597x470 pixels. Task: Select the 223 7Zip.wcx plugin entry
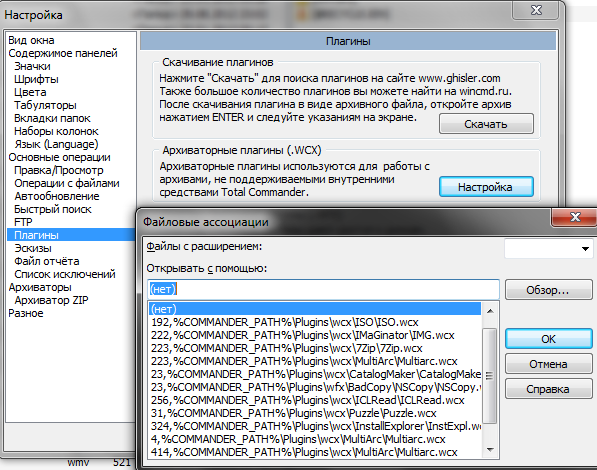click(x=315, y=348)
